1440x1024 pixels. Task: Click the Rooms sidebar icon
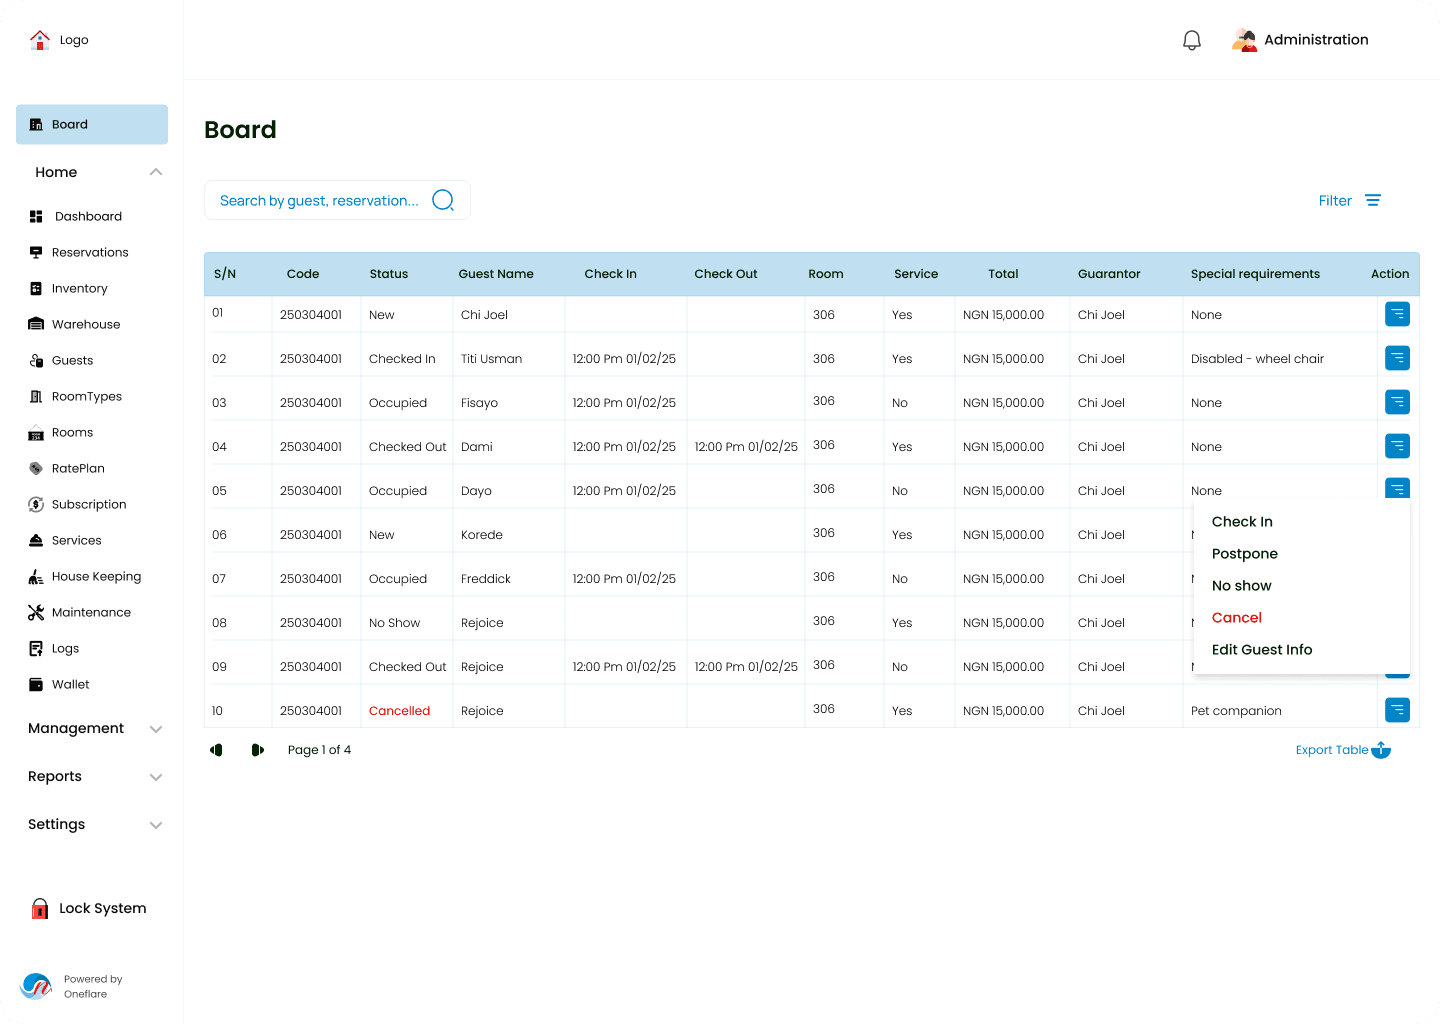coord(36,433)
